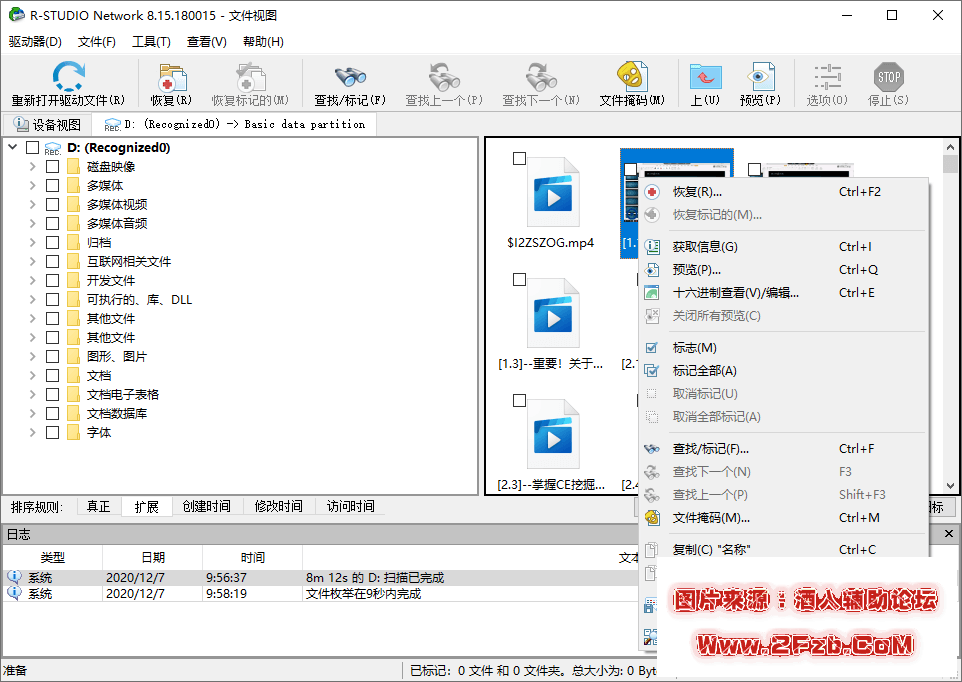Click the Up (上) folder toolbar icon
Screen dimensions: 962x682
pos(705,77)
